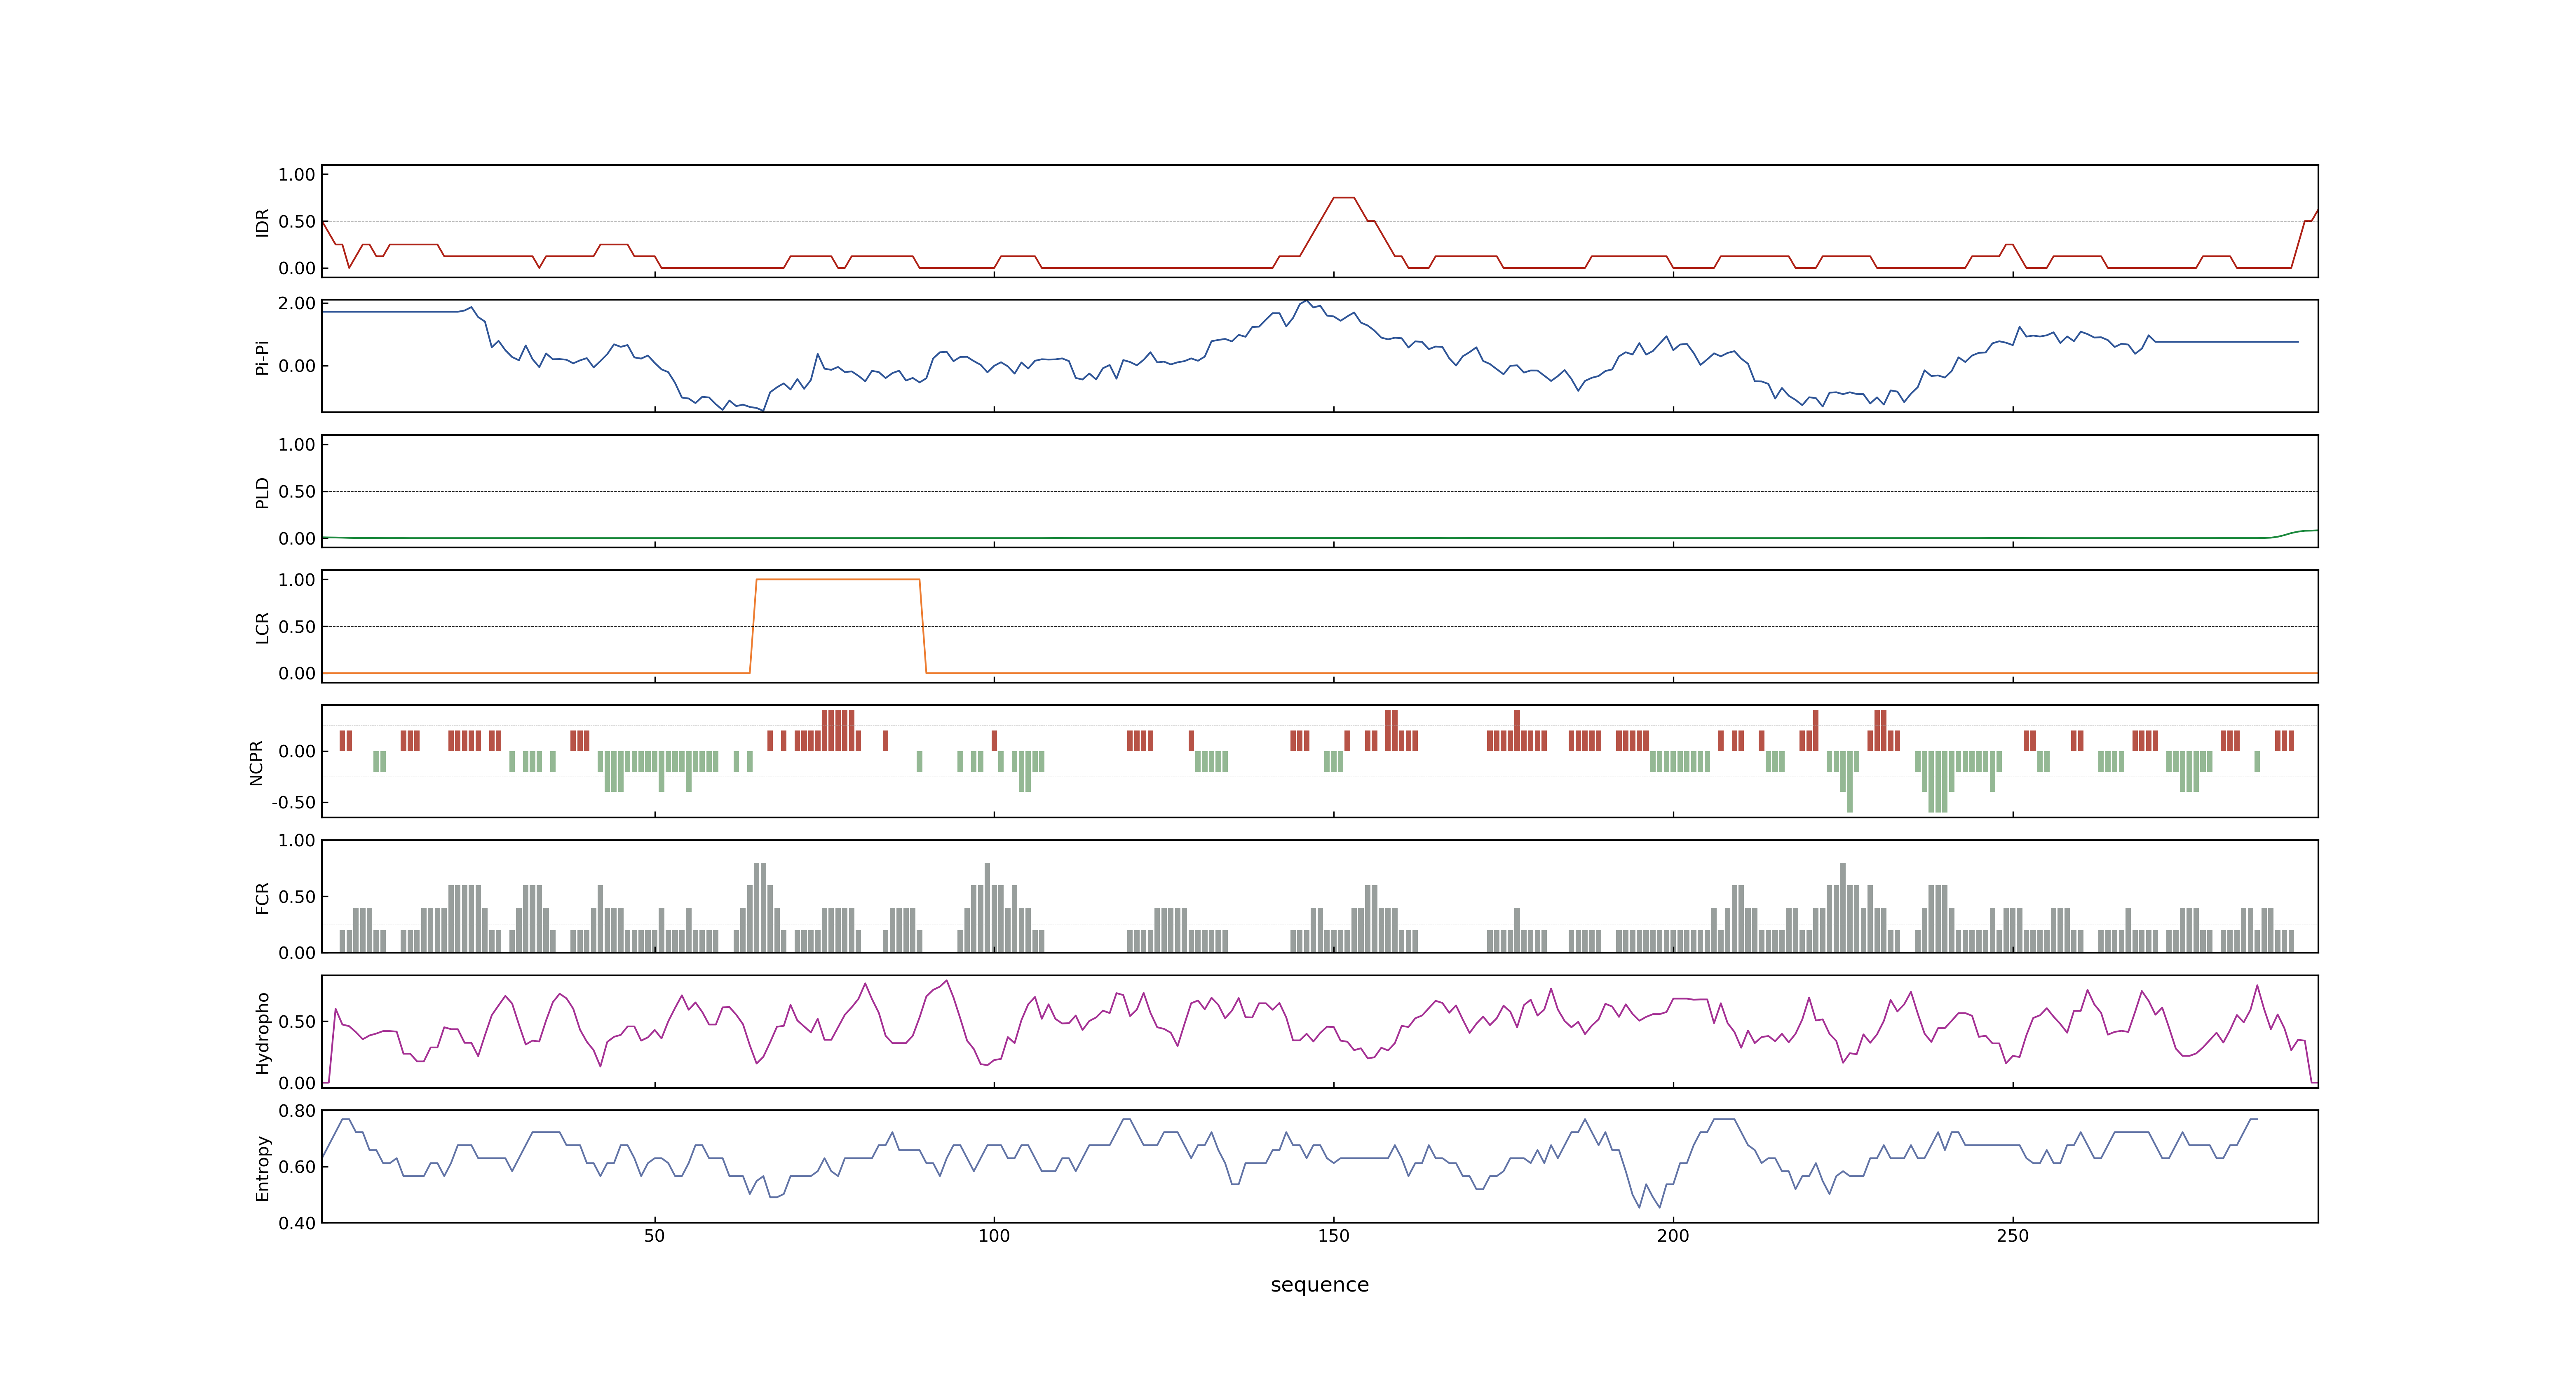The image size is (2576, 1374).
Task: Click the Entropy y-axis label
Action: (x=262, y=1168)
